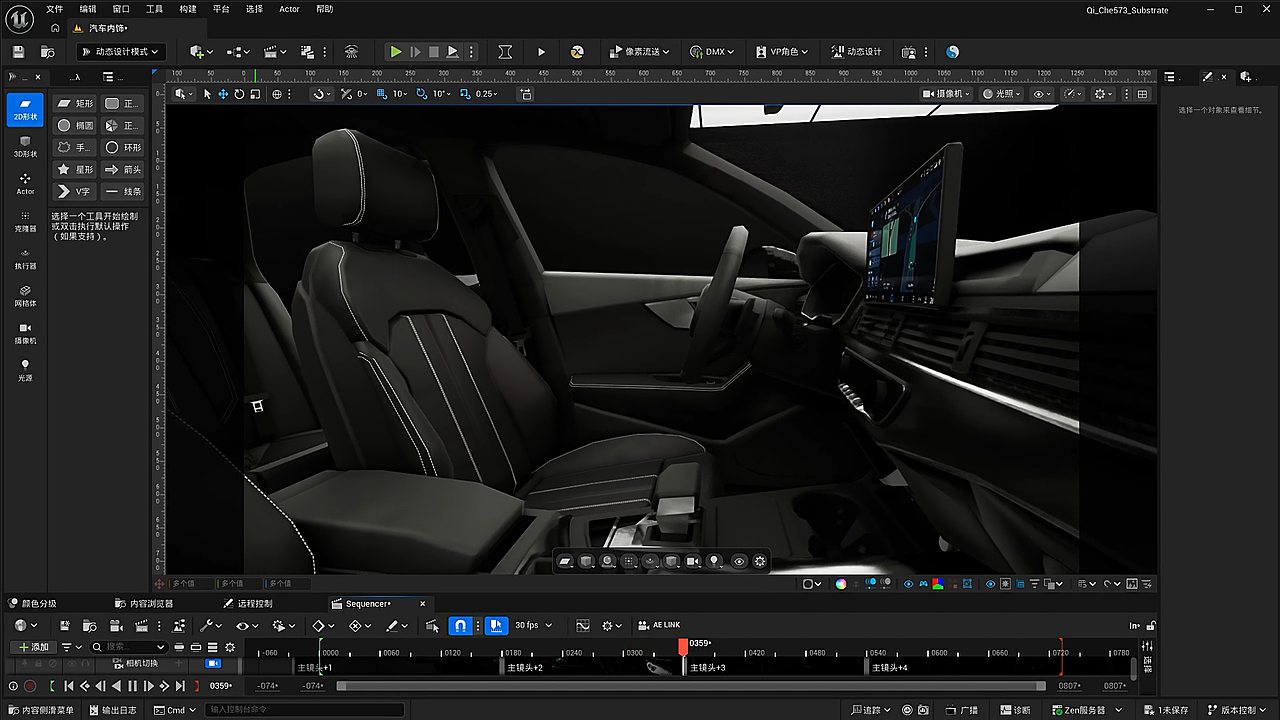1280x720 pixels.
Task: Select the 克隆器 cloner category
Action: pyautogui.click(x=25, y=220)
